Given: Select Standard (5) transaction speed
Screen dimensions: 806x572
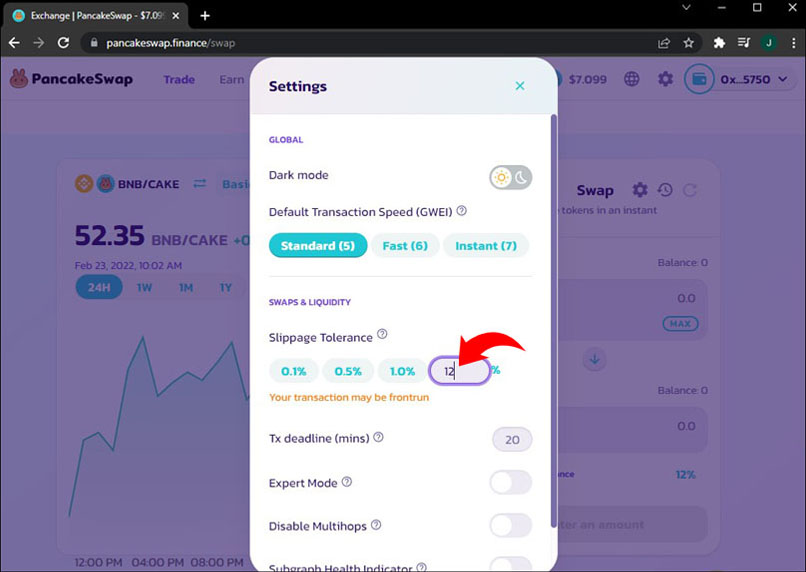Looking at the screenshot, I should point(318,245).
